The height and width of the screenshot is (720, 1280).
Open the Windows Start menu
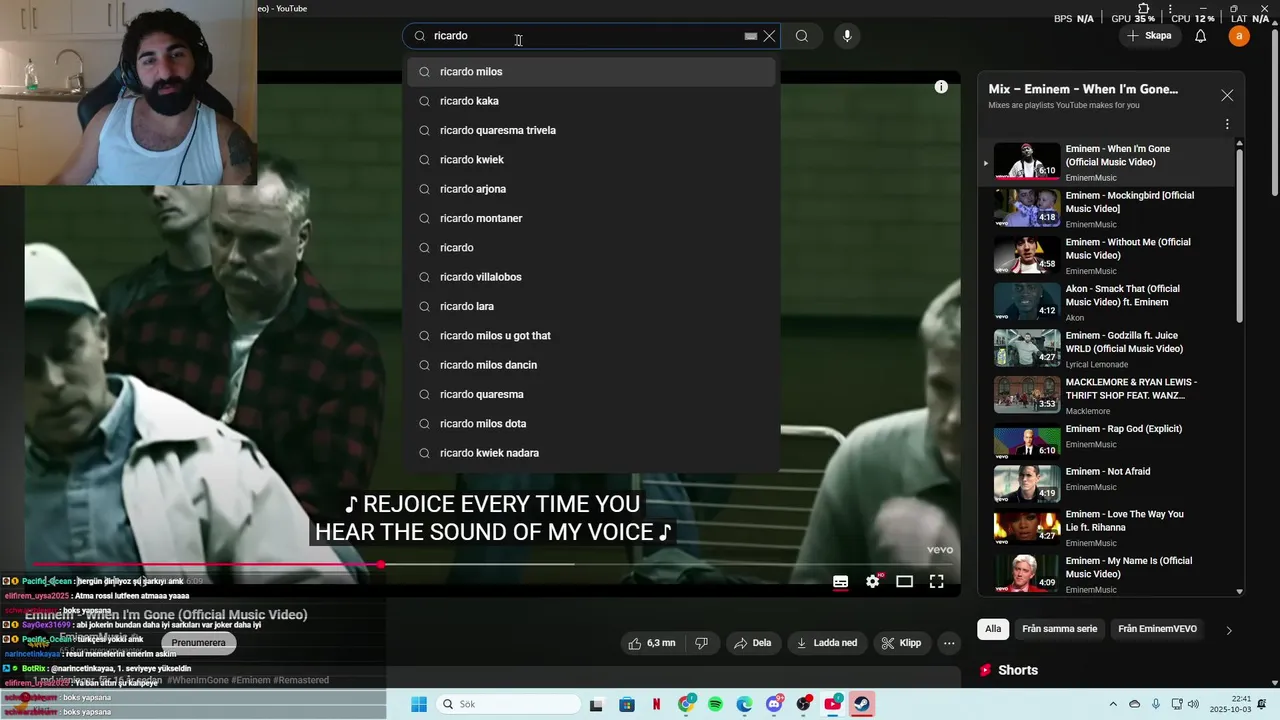(x=418, y=704)
